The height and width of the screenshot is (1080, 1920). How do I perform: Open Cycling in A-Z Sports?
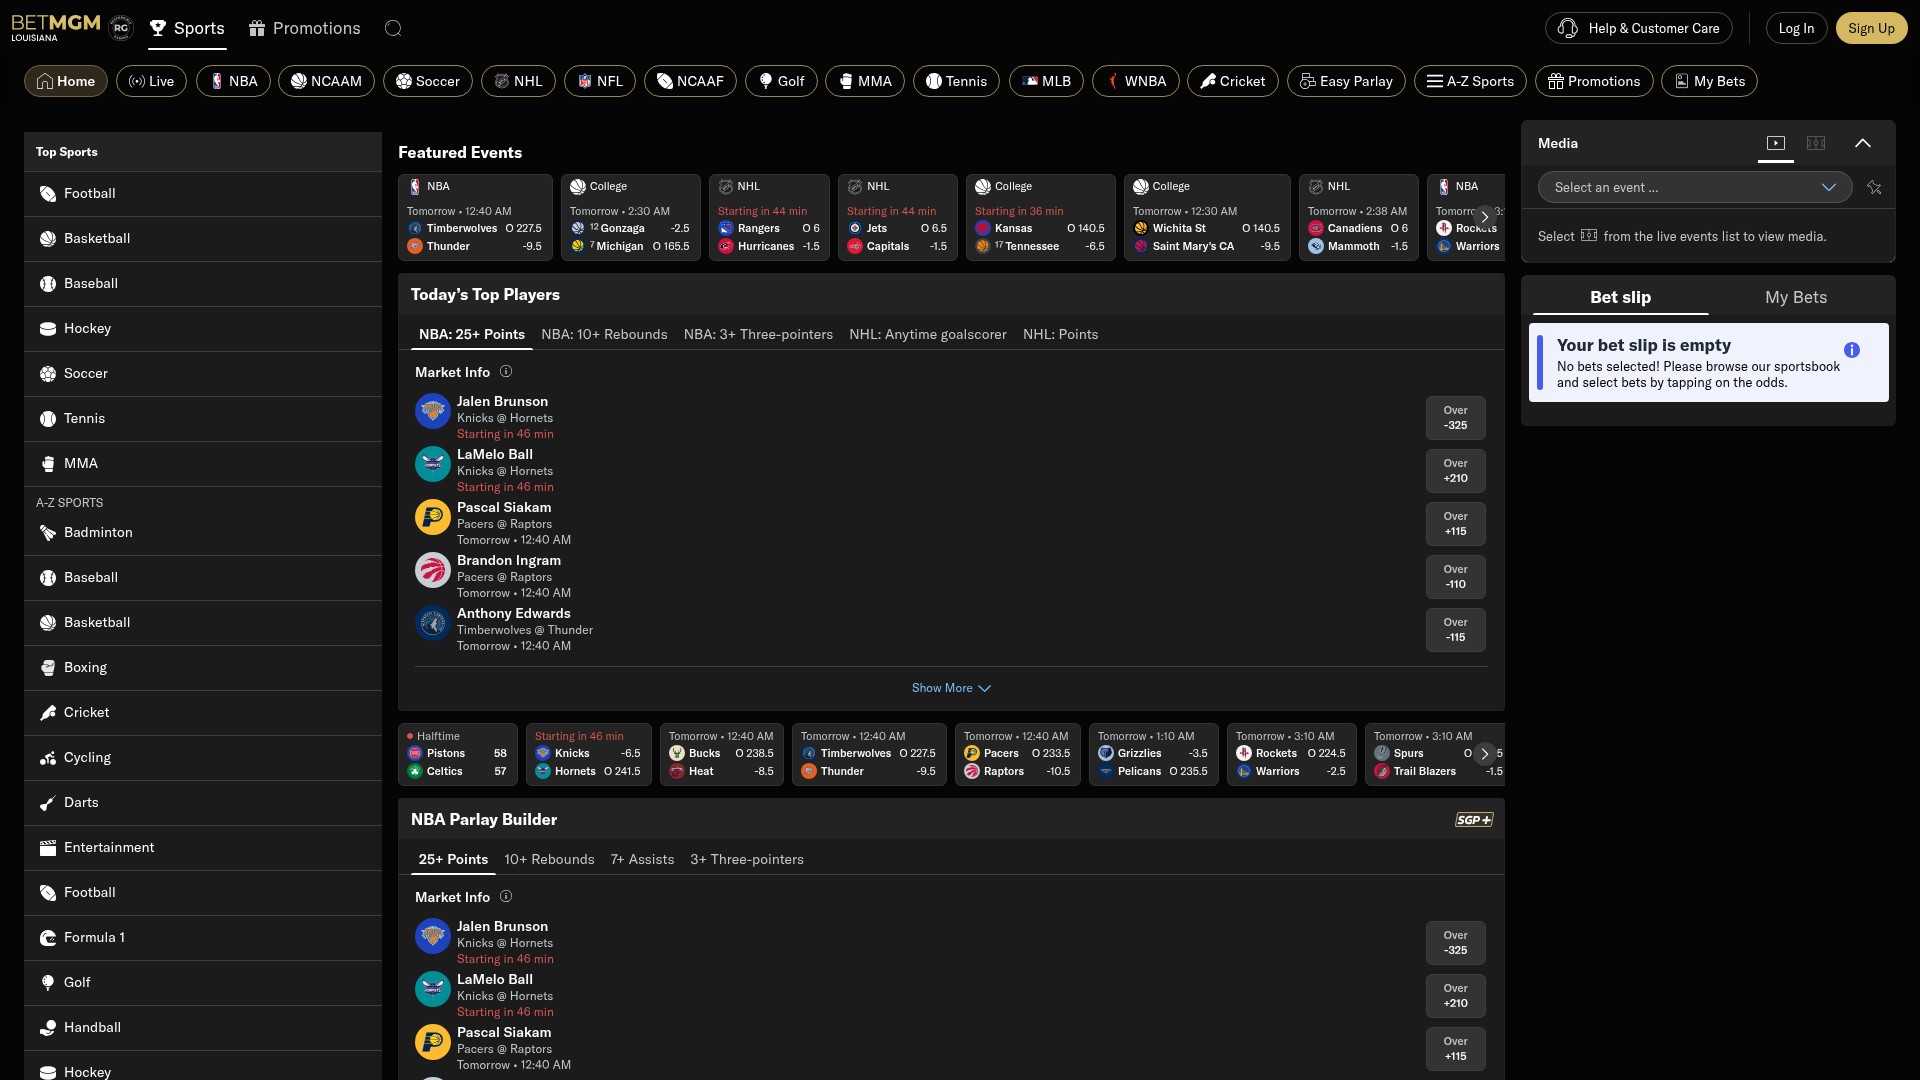203,758
